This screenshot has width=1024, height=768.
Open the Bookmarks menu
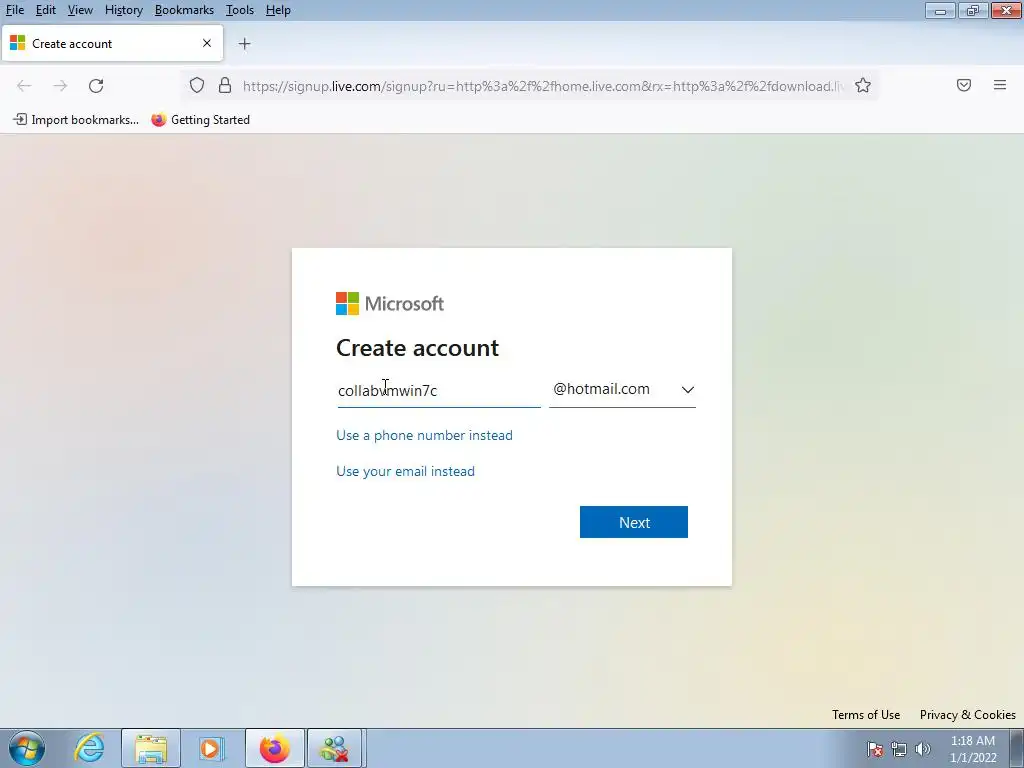click(184, 10)
